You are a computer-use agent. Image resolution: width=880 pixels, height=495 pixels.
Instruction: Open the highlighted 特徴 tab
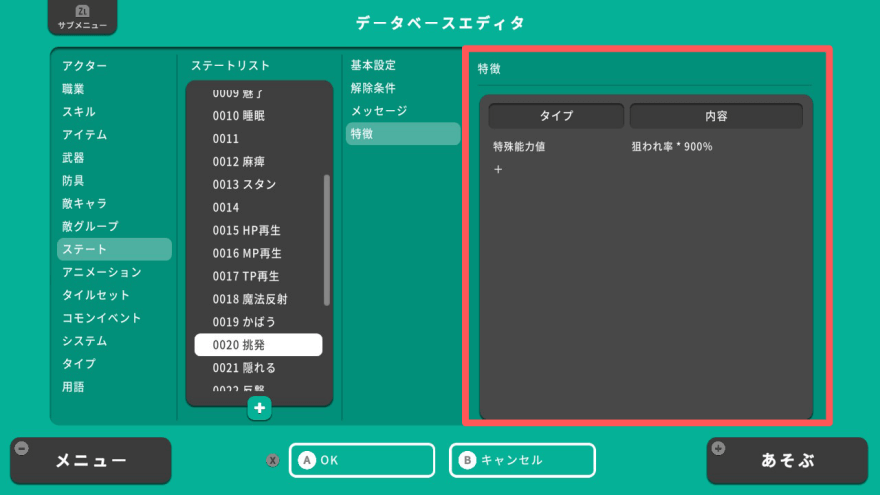[403, 134]
